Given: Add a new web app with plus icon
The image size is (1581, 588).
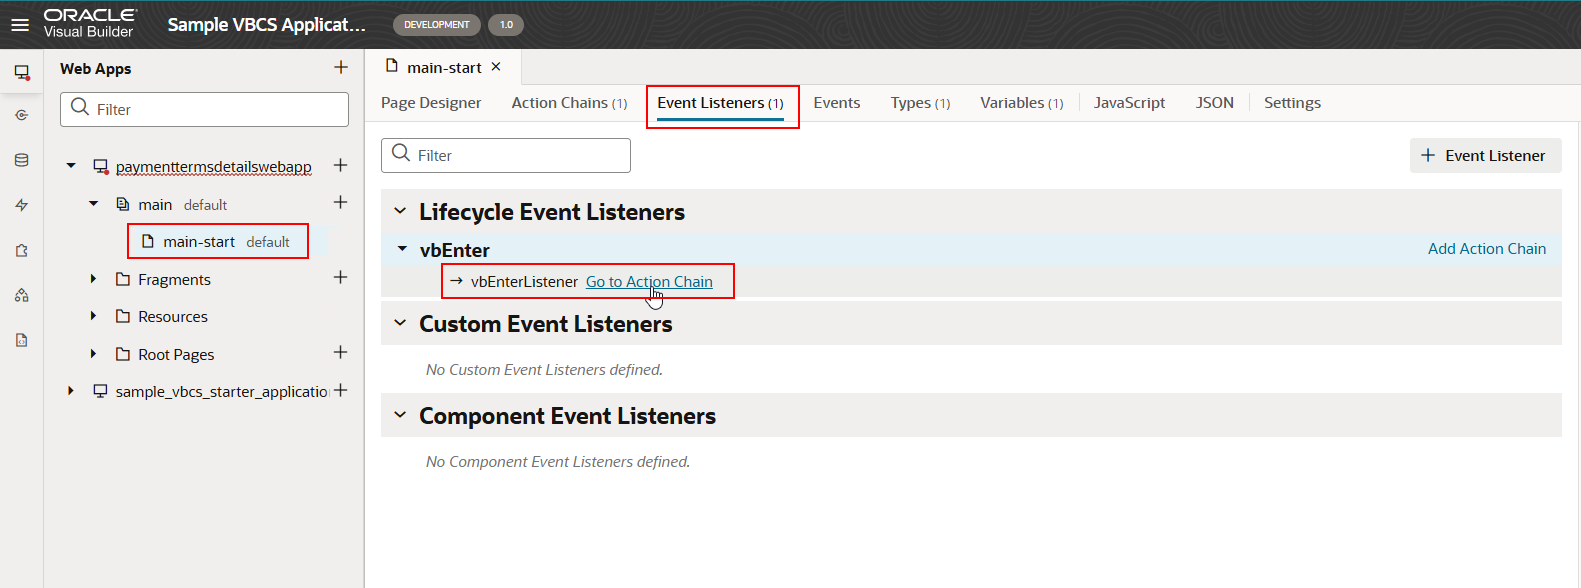Looking at the screenshot, I should click(x=341, y=67).
